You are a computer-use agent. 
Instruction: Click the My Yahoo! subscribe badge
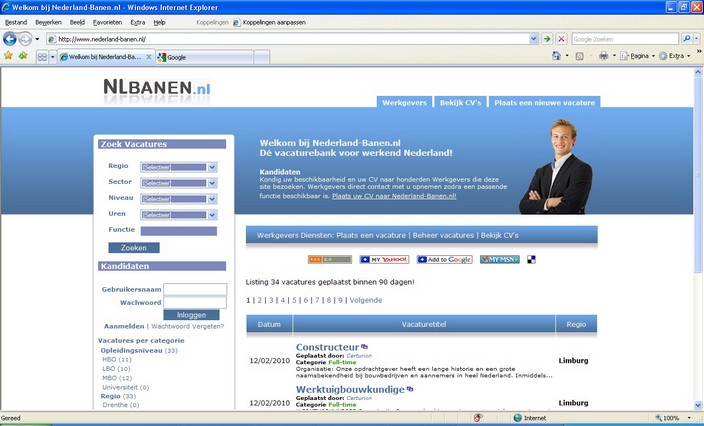[384, 259]
